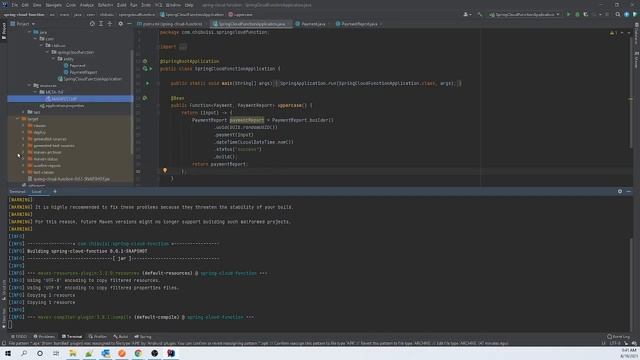Toggle Problems tool window button
Screen dimensions: 640x360
coord(44,337)
